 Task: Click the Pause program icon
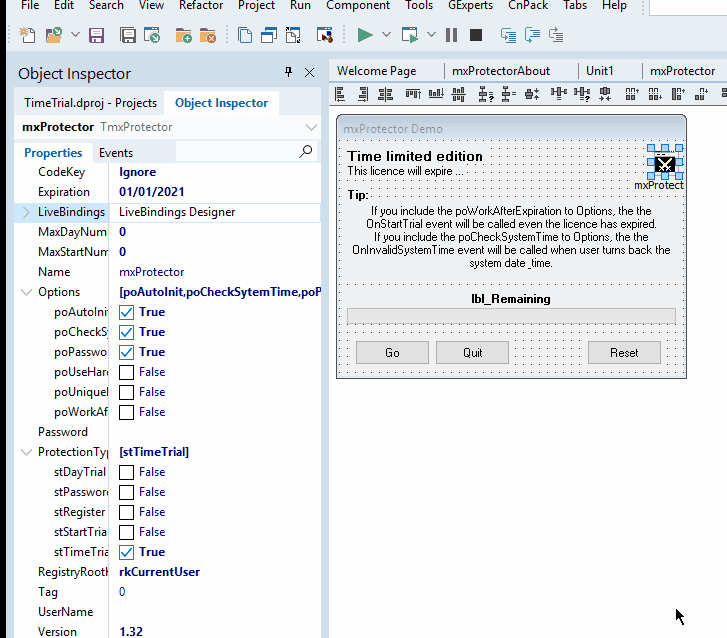tap(451, 35)
